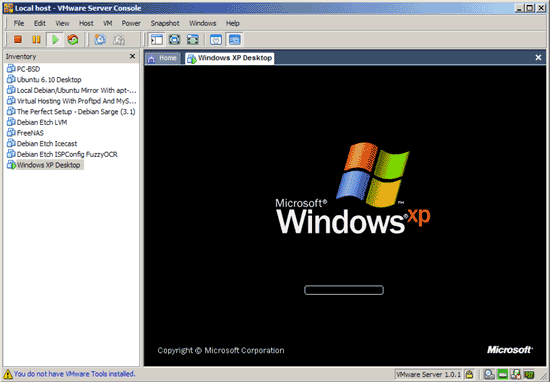Minimize the VMware Server Console window

pyautogui.click(x=519, y=8)
